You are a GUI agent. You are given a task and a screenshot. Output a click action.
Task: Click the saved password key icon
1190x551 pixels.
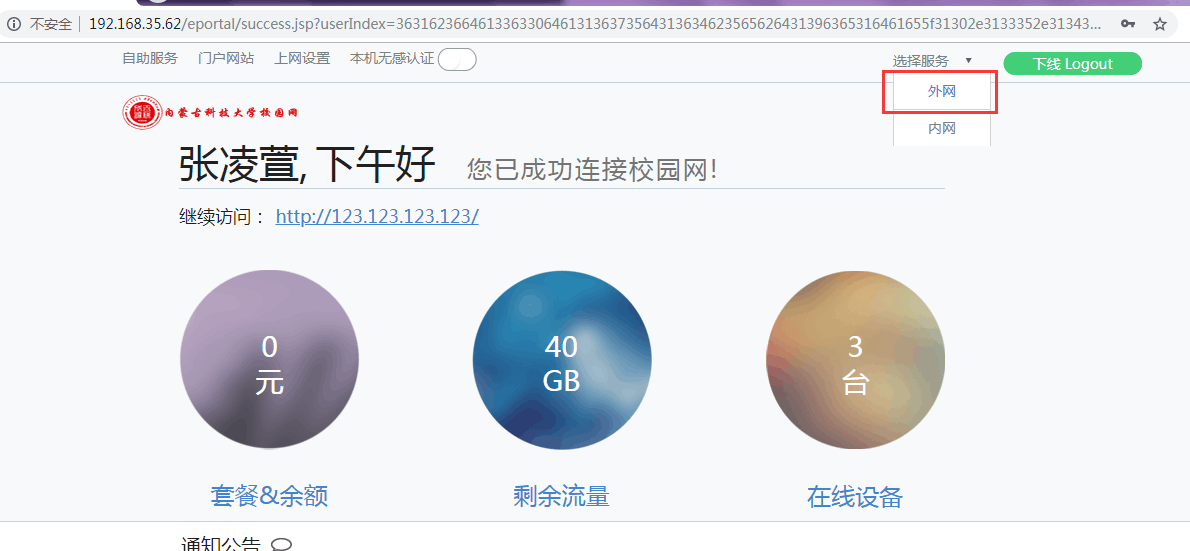[1128, 24]
